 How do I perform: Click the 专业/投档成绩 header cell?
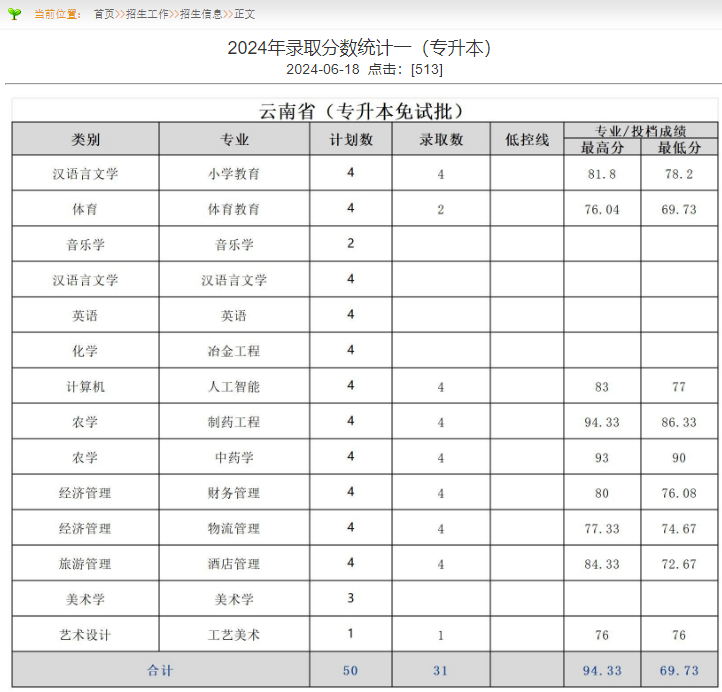coord(640,131)
